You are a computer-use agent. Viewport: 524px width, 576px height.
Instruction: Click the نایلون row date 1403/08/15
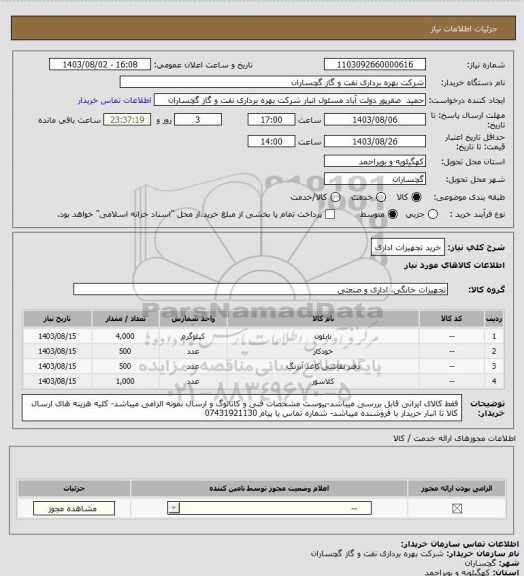tap(57, 336)
